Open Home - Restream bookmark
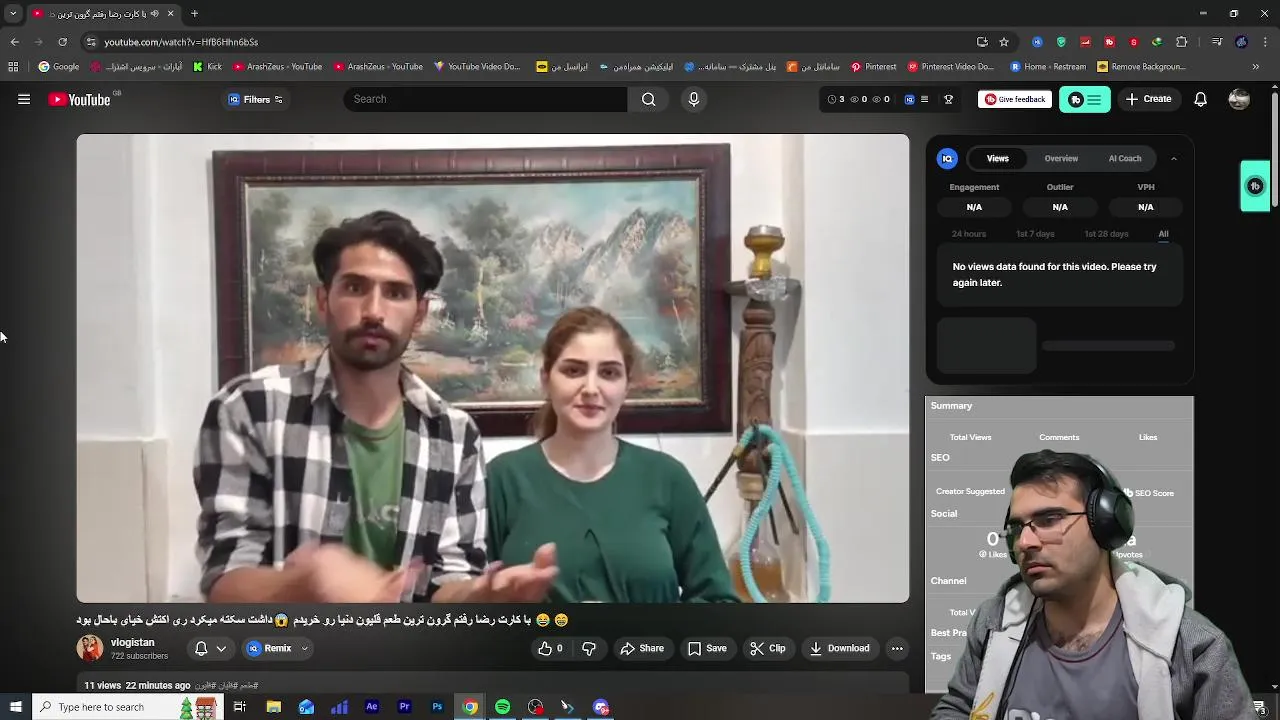Screen dimensions: 1280x720 click(x=1047, y=67)
